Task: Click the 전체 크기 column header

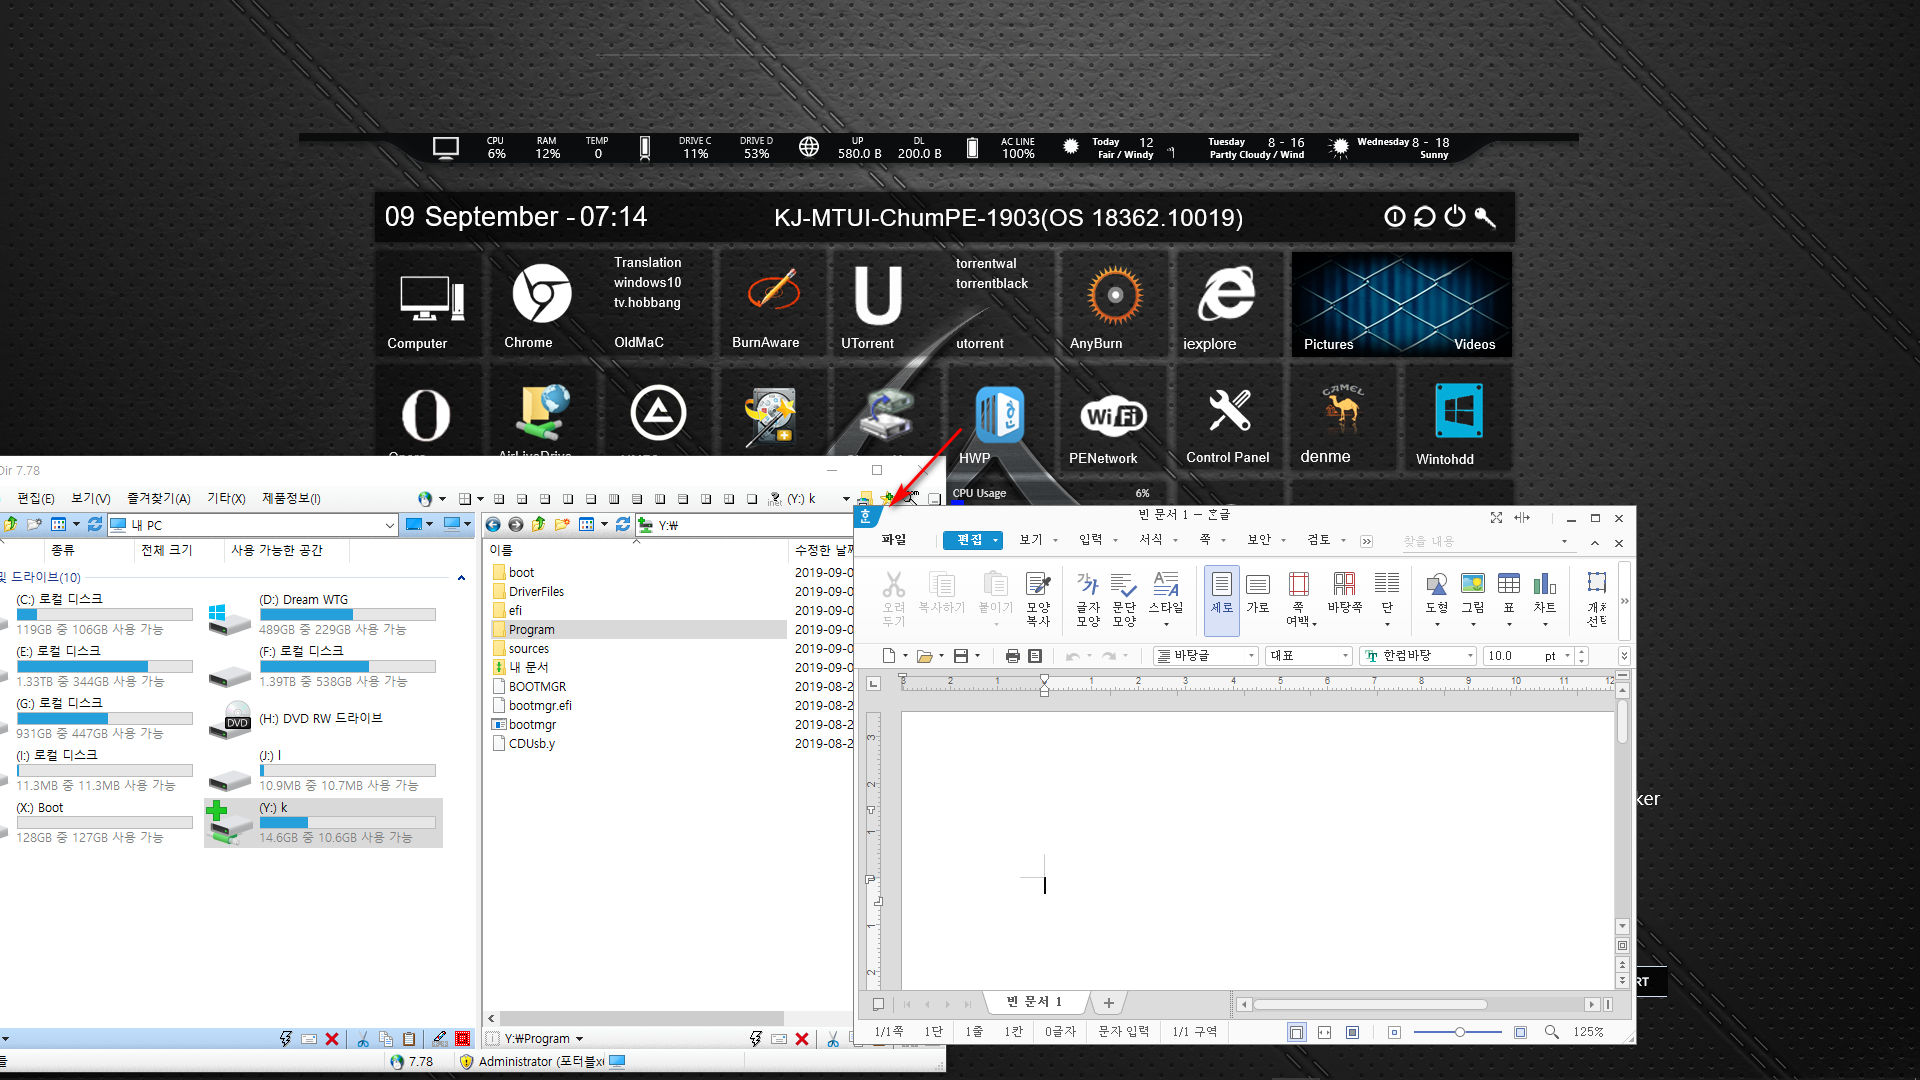Action: tap(167, 550)
